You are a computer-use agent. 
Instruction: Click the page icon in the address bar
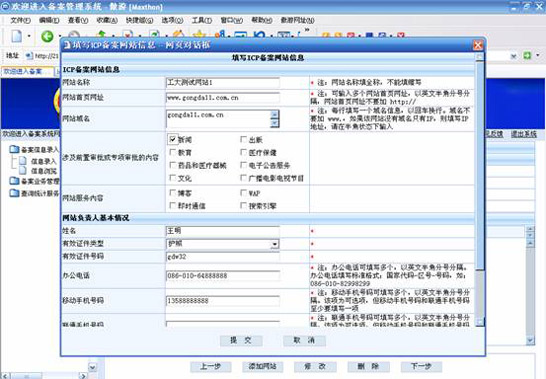tap(29, 56)
